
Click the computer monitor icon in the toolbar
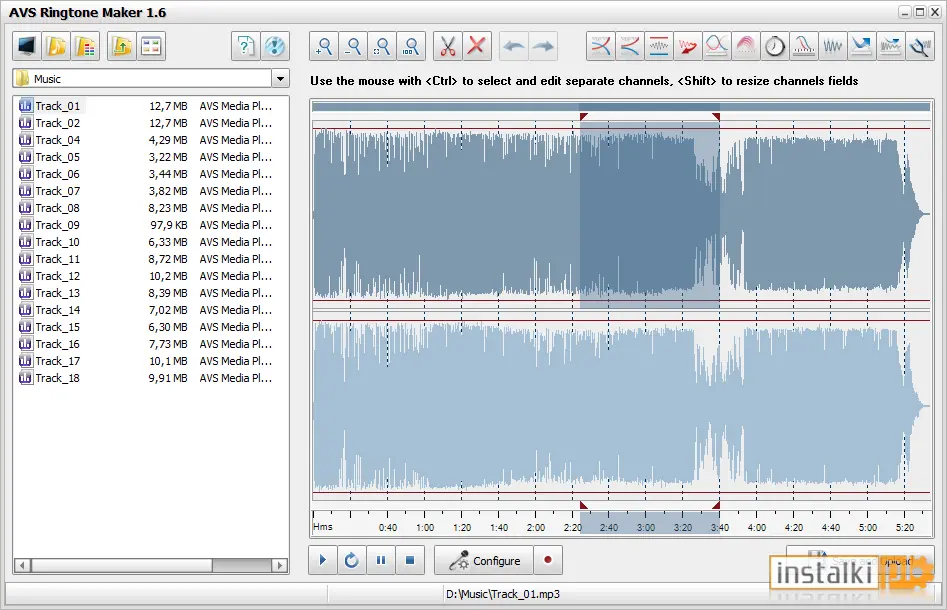(x=27, y=47)
